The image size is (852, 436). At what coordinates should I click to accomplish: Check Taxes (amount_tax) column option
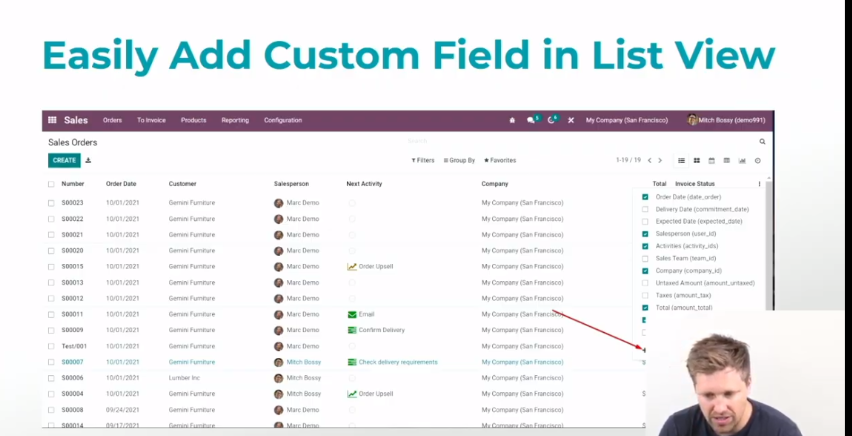(x=645, y=295)
